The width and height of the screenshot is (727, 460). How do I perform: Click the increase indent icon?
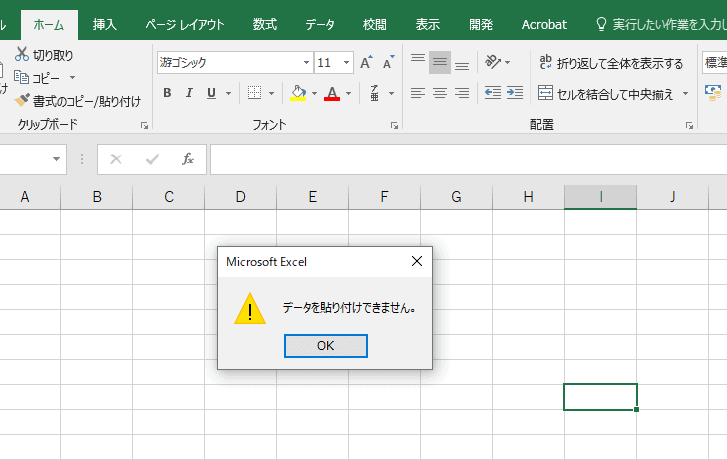[515, 93]
